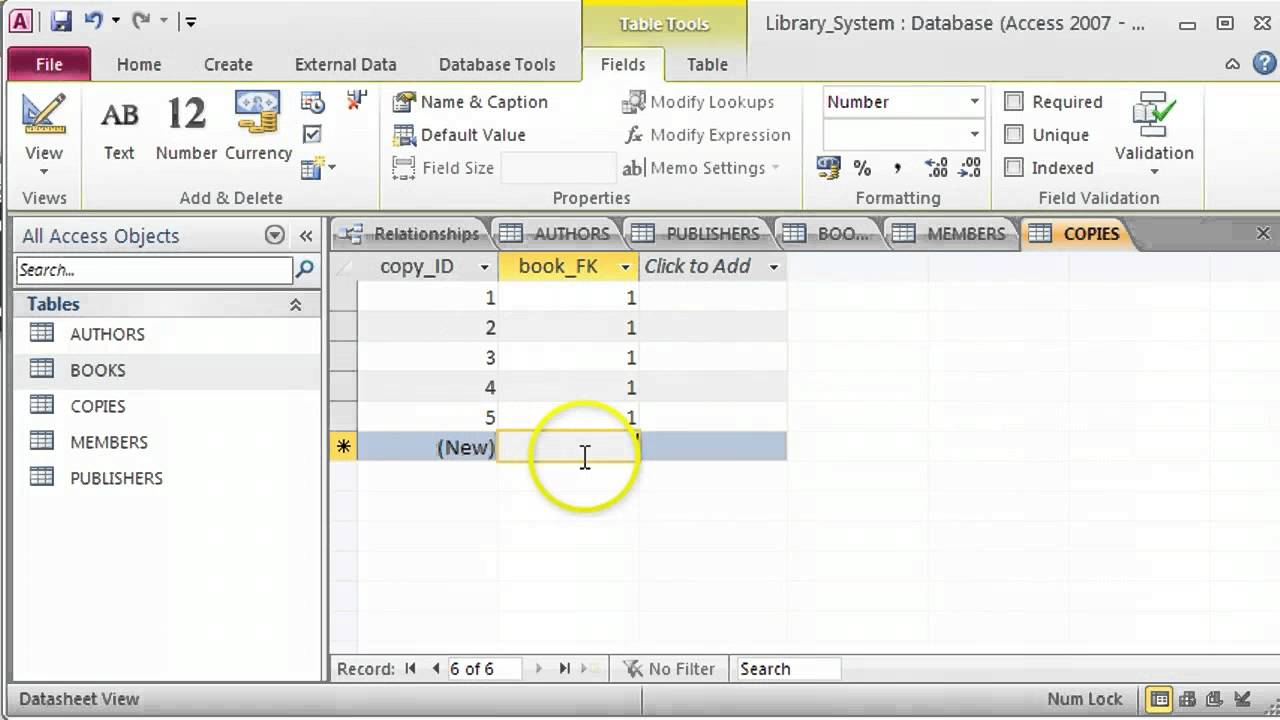Open the Database Tools tab
Viewport: 1280px width, 720px height.
(497, 64)
